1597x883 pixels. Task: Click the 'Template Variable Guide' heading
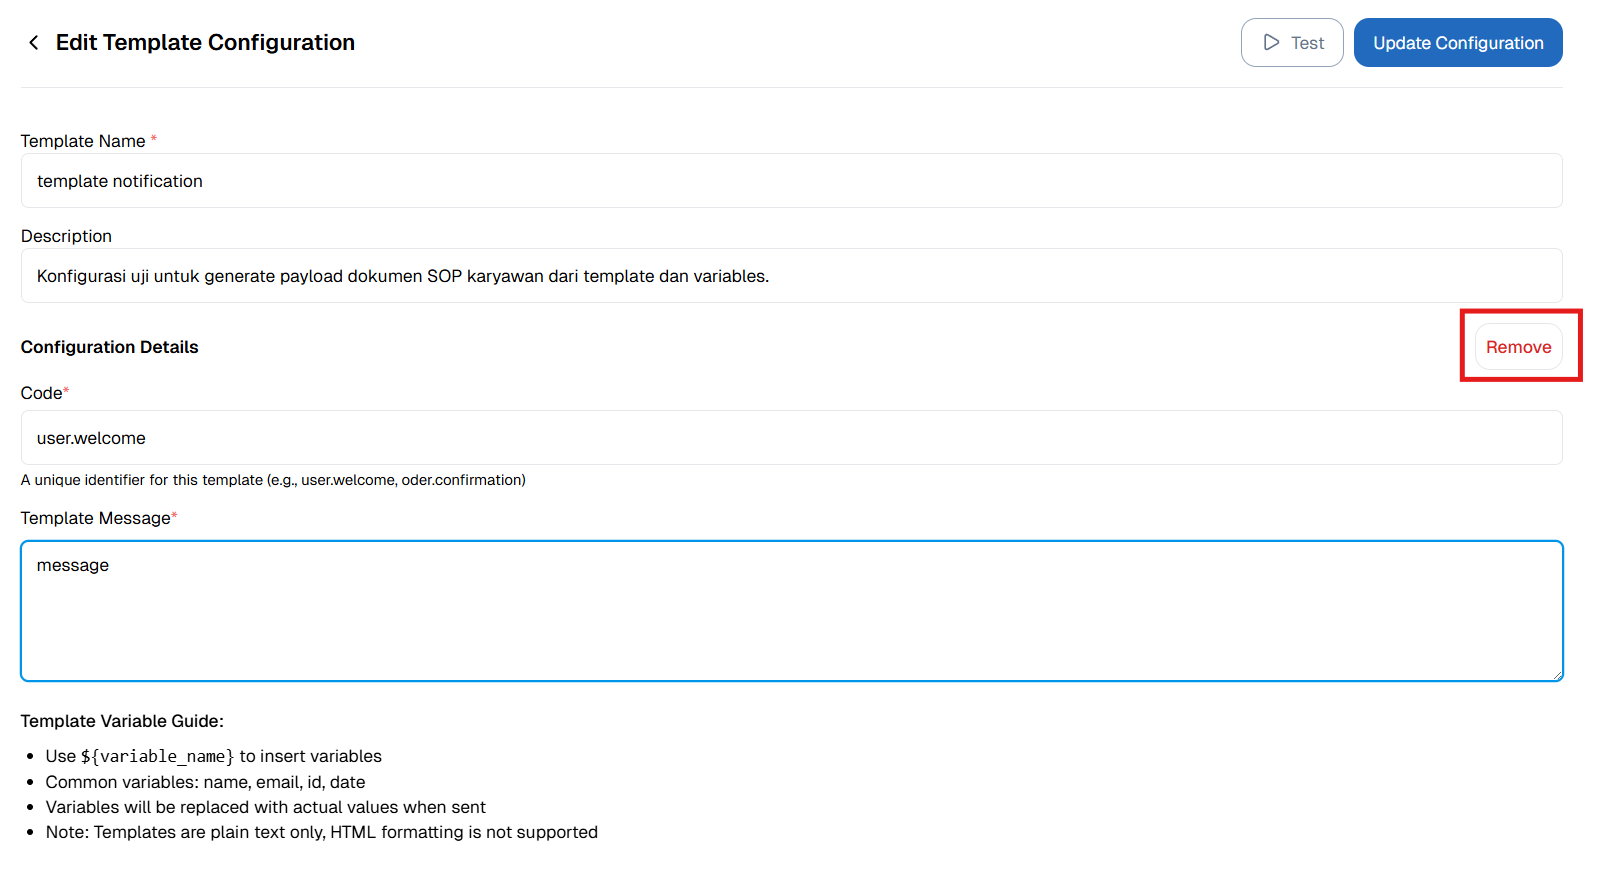122,720
